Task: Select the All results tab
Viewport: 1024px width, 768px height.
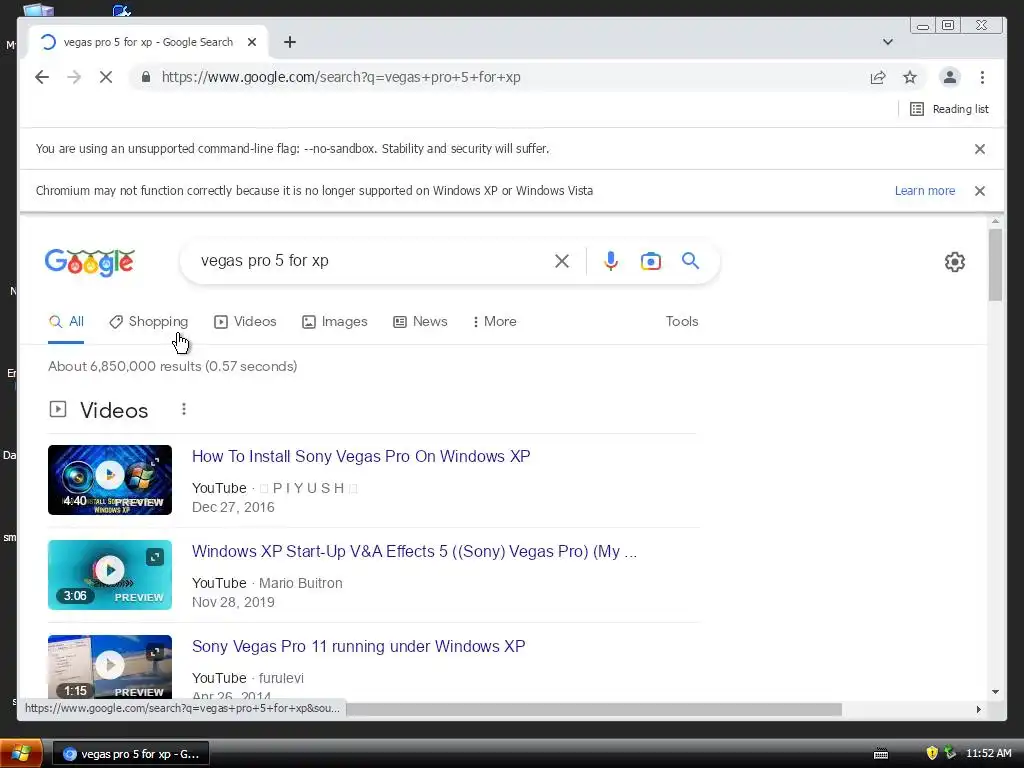Action: point(66,321)
